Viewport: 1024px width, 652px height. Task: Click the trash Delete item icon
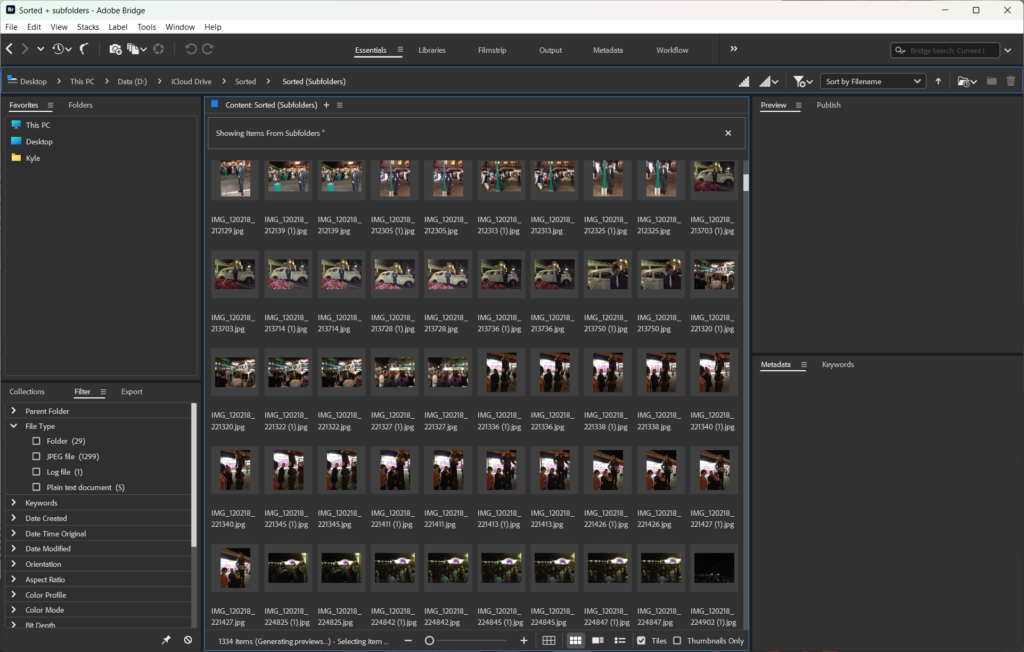(1010, 81)
